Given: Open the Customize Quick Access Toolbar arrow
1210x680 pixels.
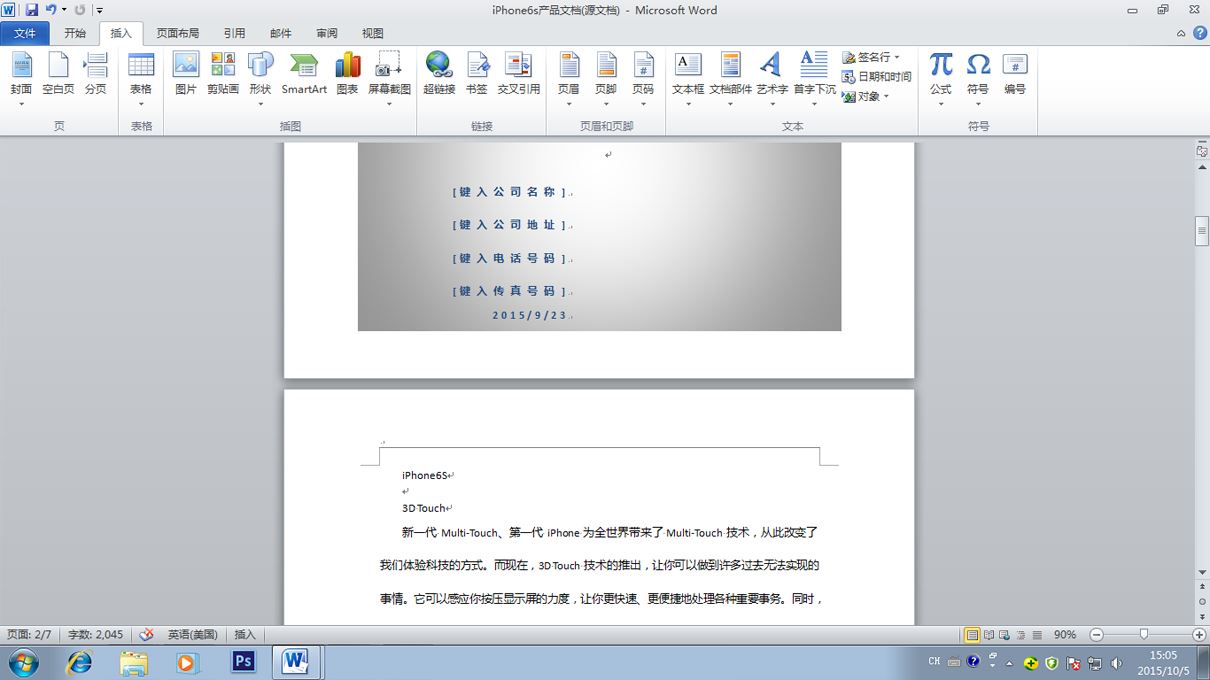Looking at the screenshot, I should [100, 10].
